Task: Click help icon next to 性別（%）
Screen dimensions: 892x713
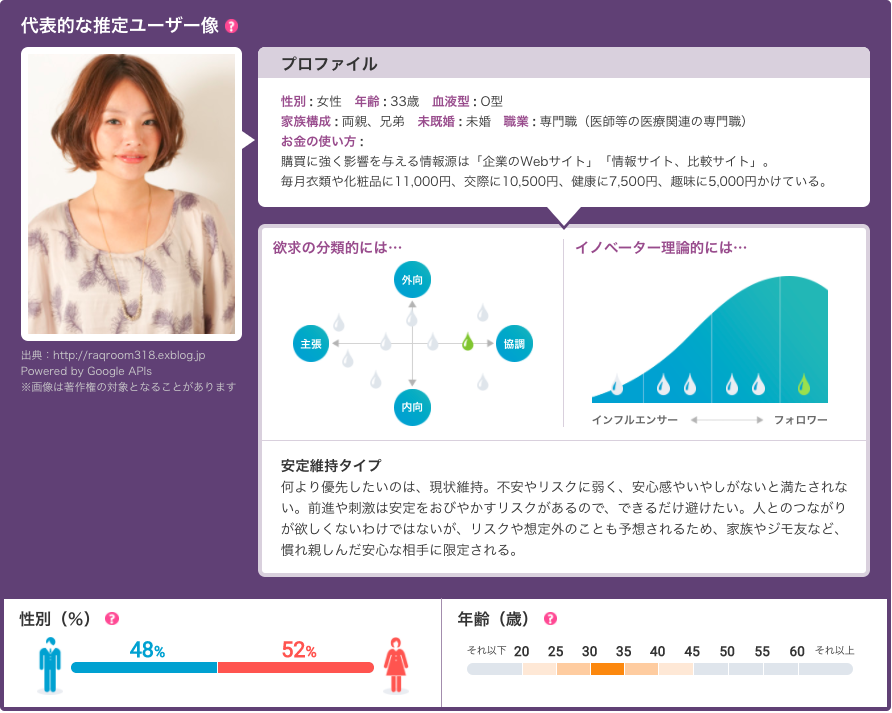Action: (112, 619)
